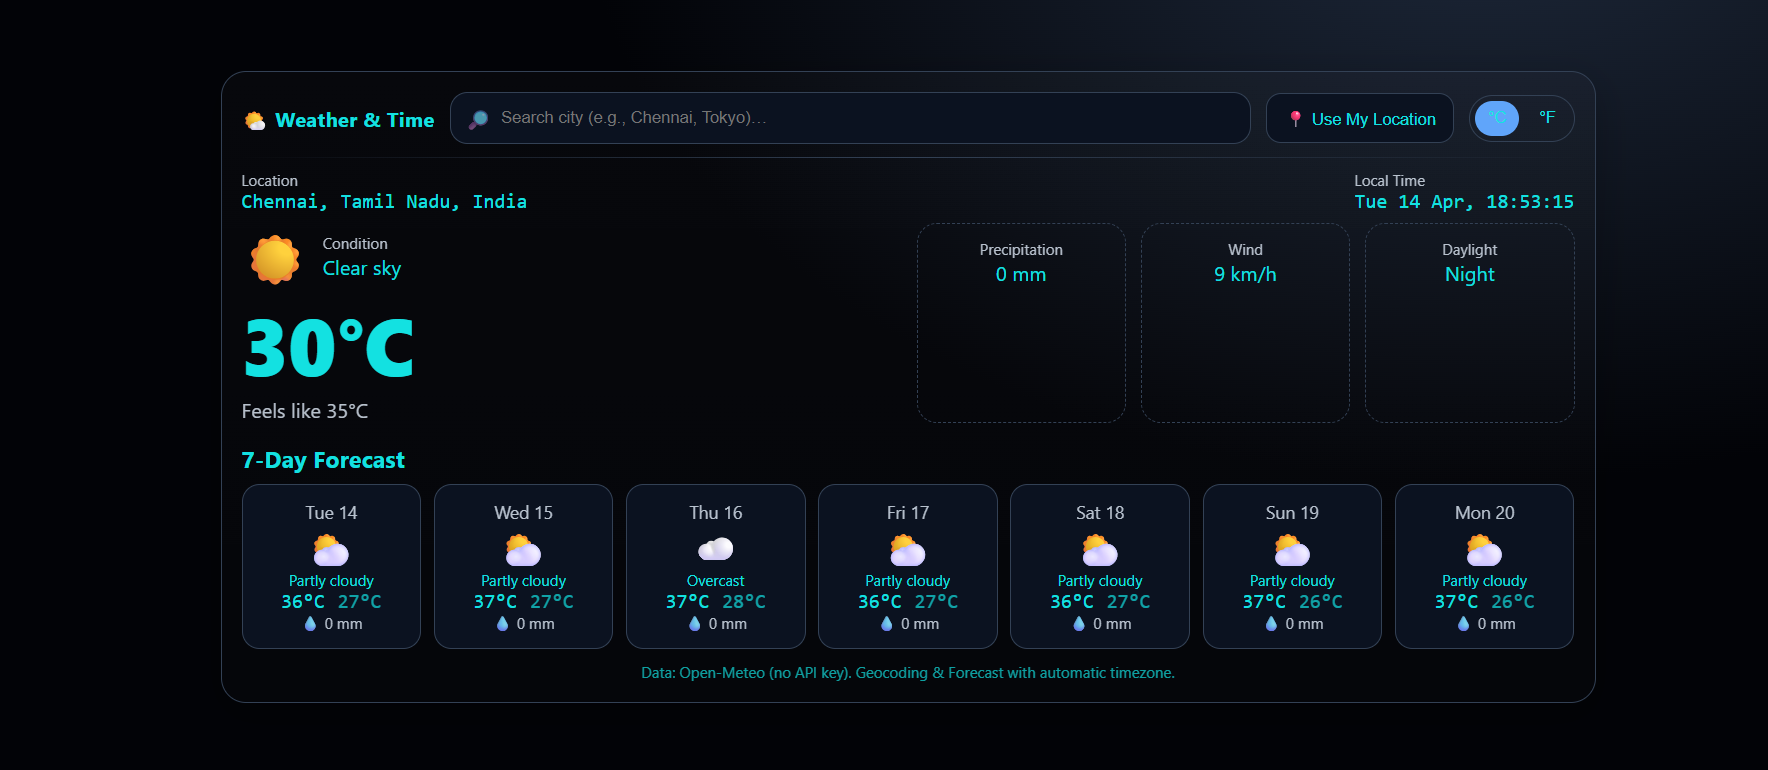Screen dimensions: 1768x770
Task: Click 37°C high on Sun 19 card
Action: (x=1264, y=602)
